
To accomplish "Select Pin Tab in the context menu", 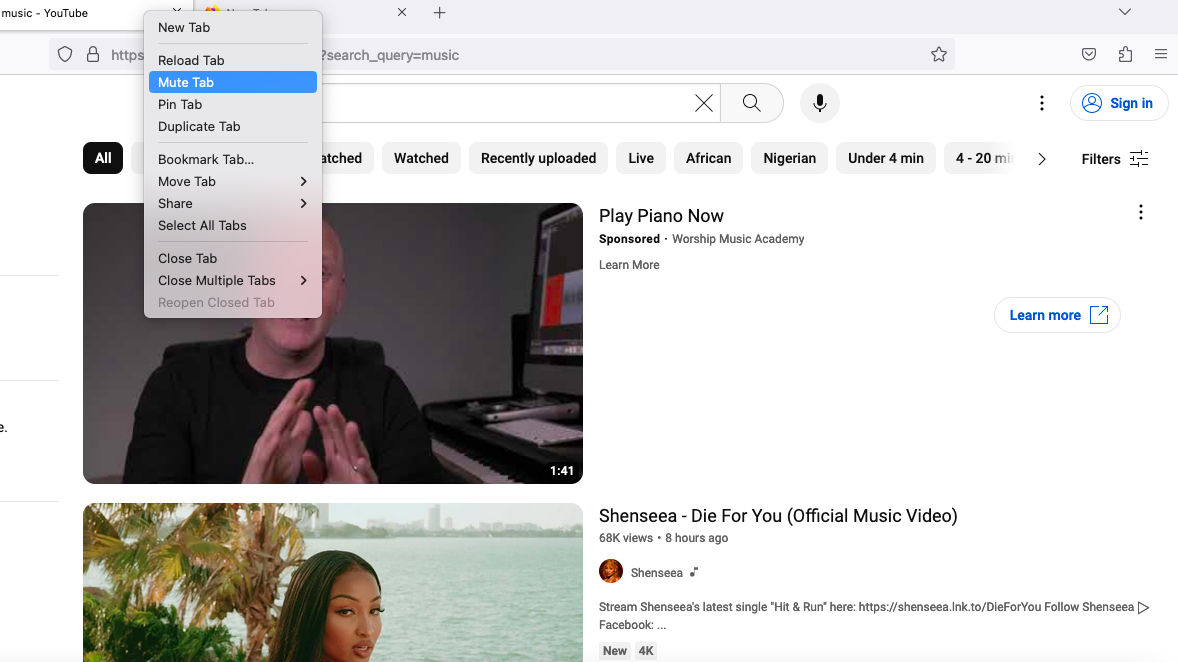I will 233,104.
